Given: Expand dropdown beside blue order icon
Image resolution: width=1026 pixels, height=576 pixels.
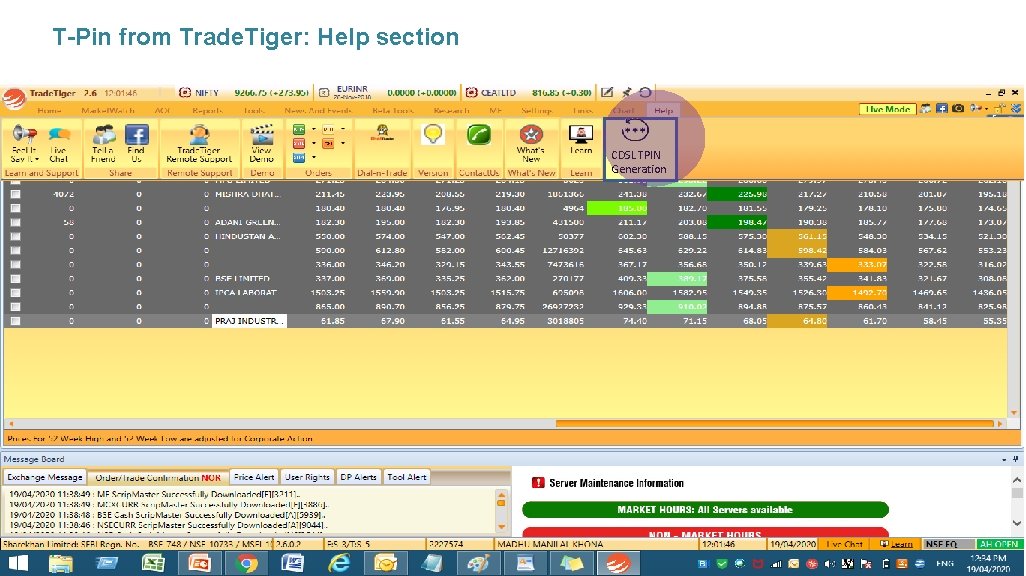Looking at the screenshot, I should click(313, 157).
